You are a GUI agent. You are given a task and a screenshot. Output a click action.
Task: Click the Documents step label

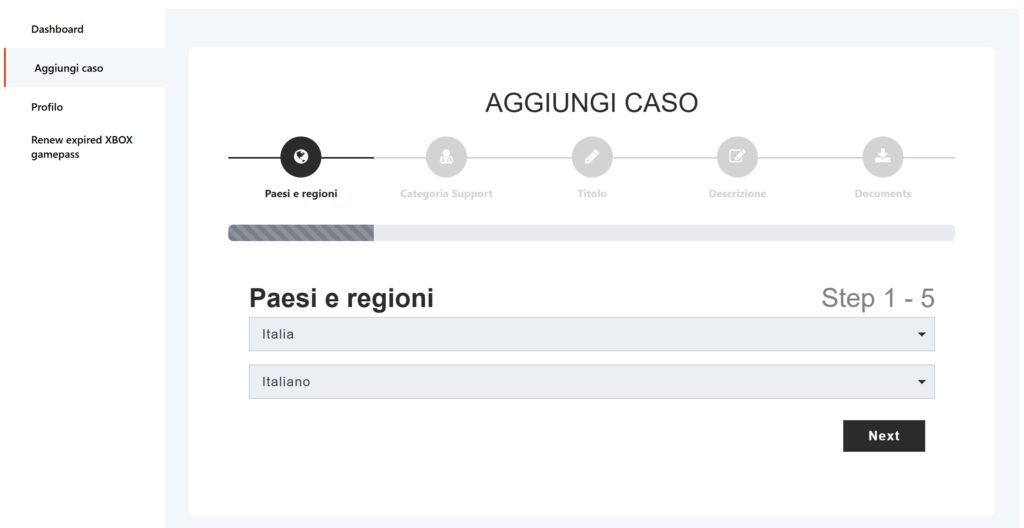tap(883, 194)
